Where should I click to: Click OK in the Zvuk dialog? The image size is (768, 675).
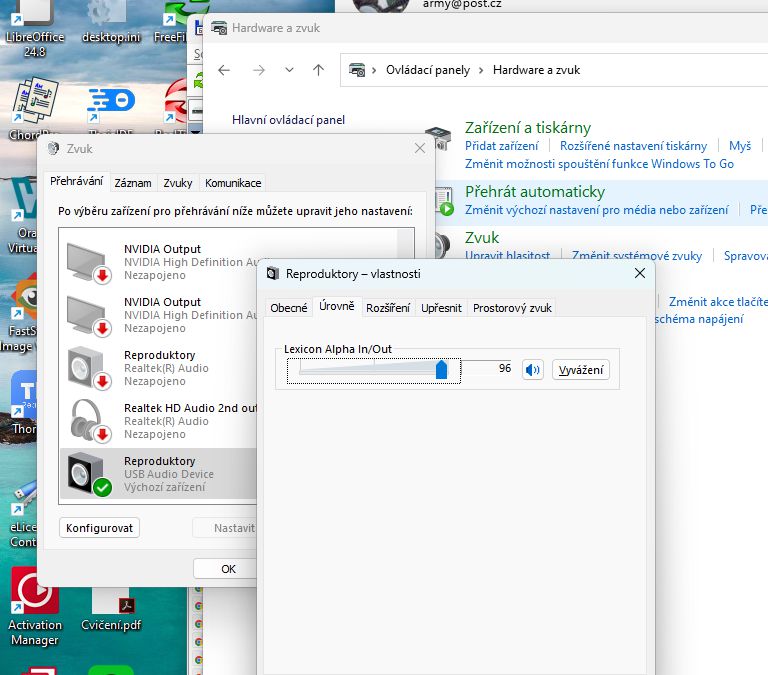coord(226,569)
